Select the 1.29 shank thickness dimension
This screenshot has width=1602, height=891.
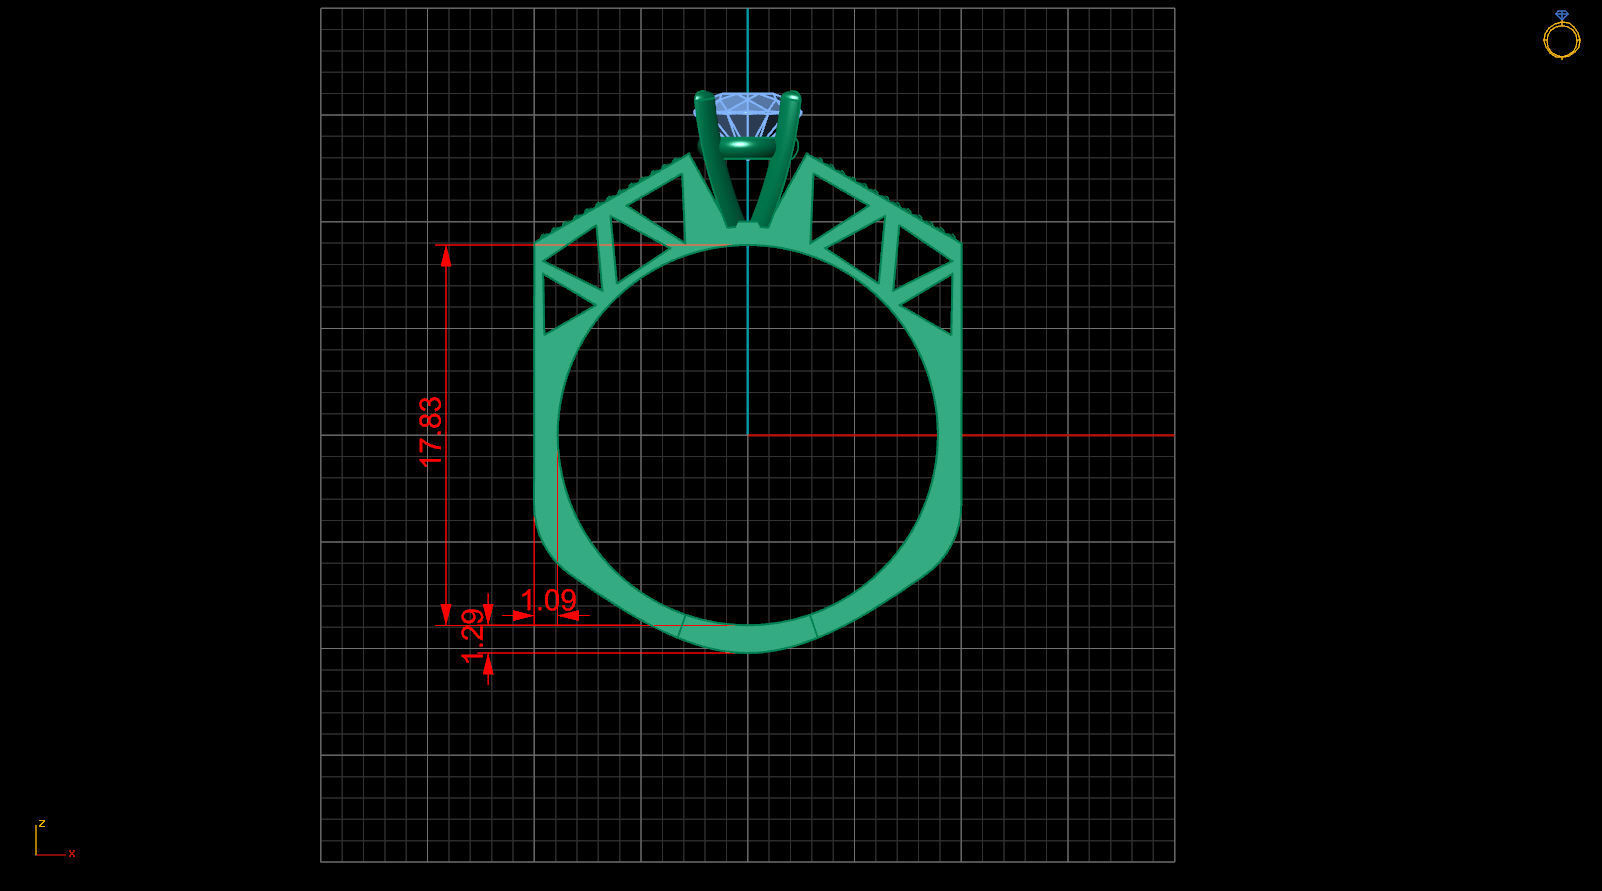point(474,636)
